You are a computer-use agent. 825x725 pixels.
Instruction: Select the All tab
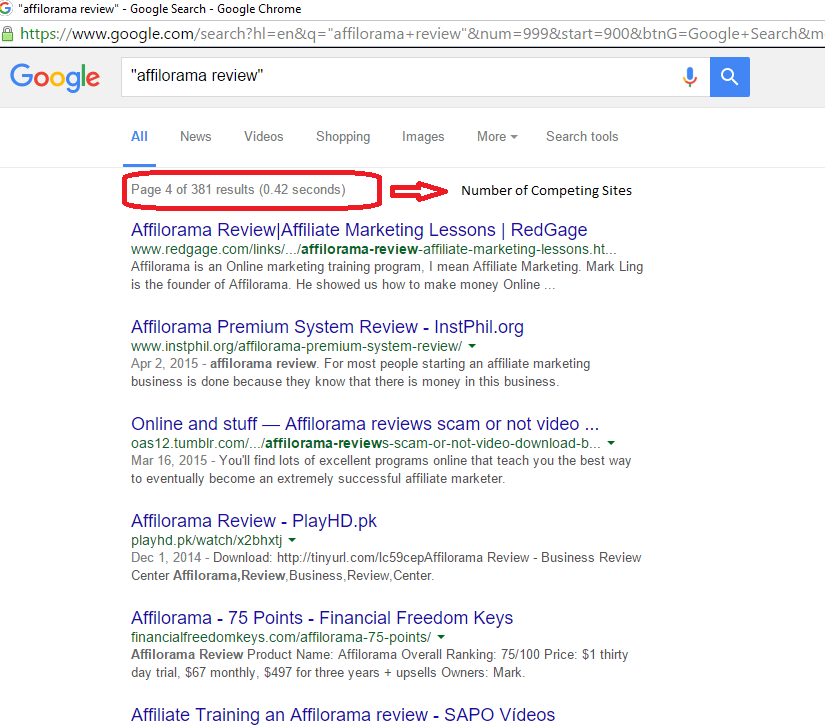pyautogui.click(x=139, y=137)
